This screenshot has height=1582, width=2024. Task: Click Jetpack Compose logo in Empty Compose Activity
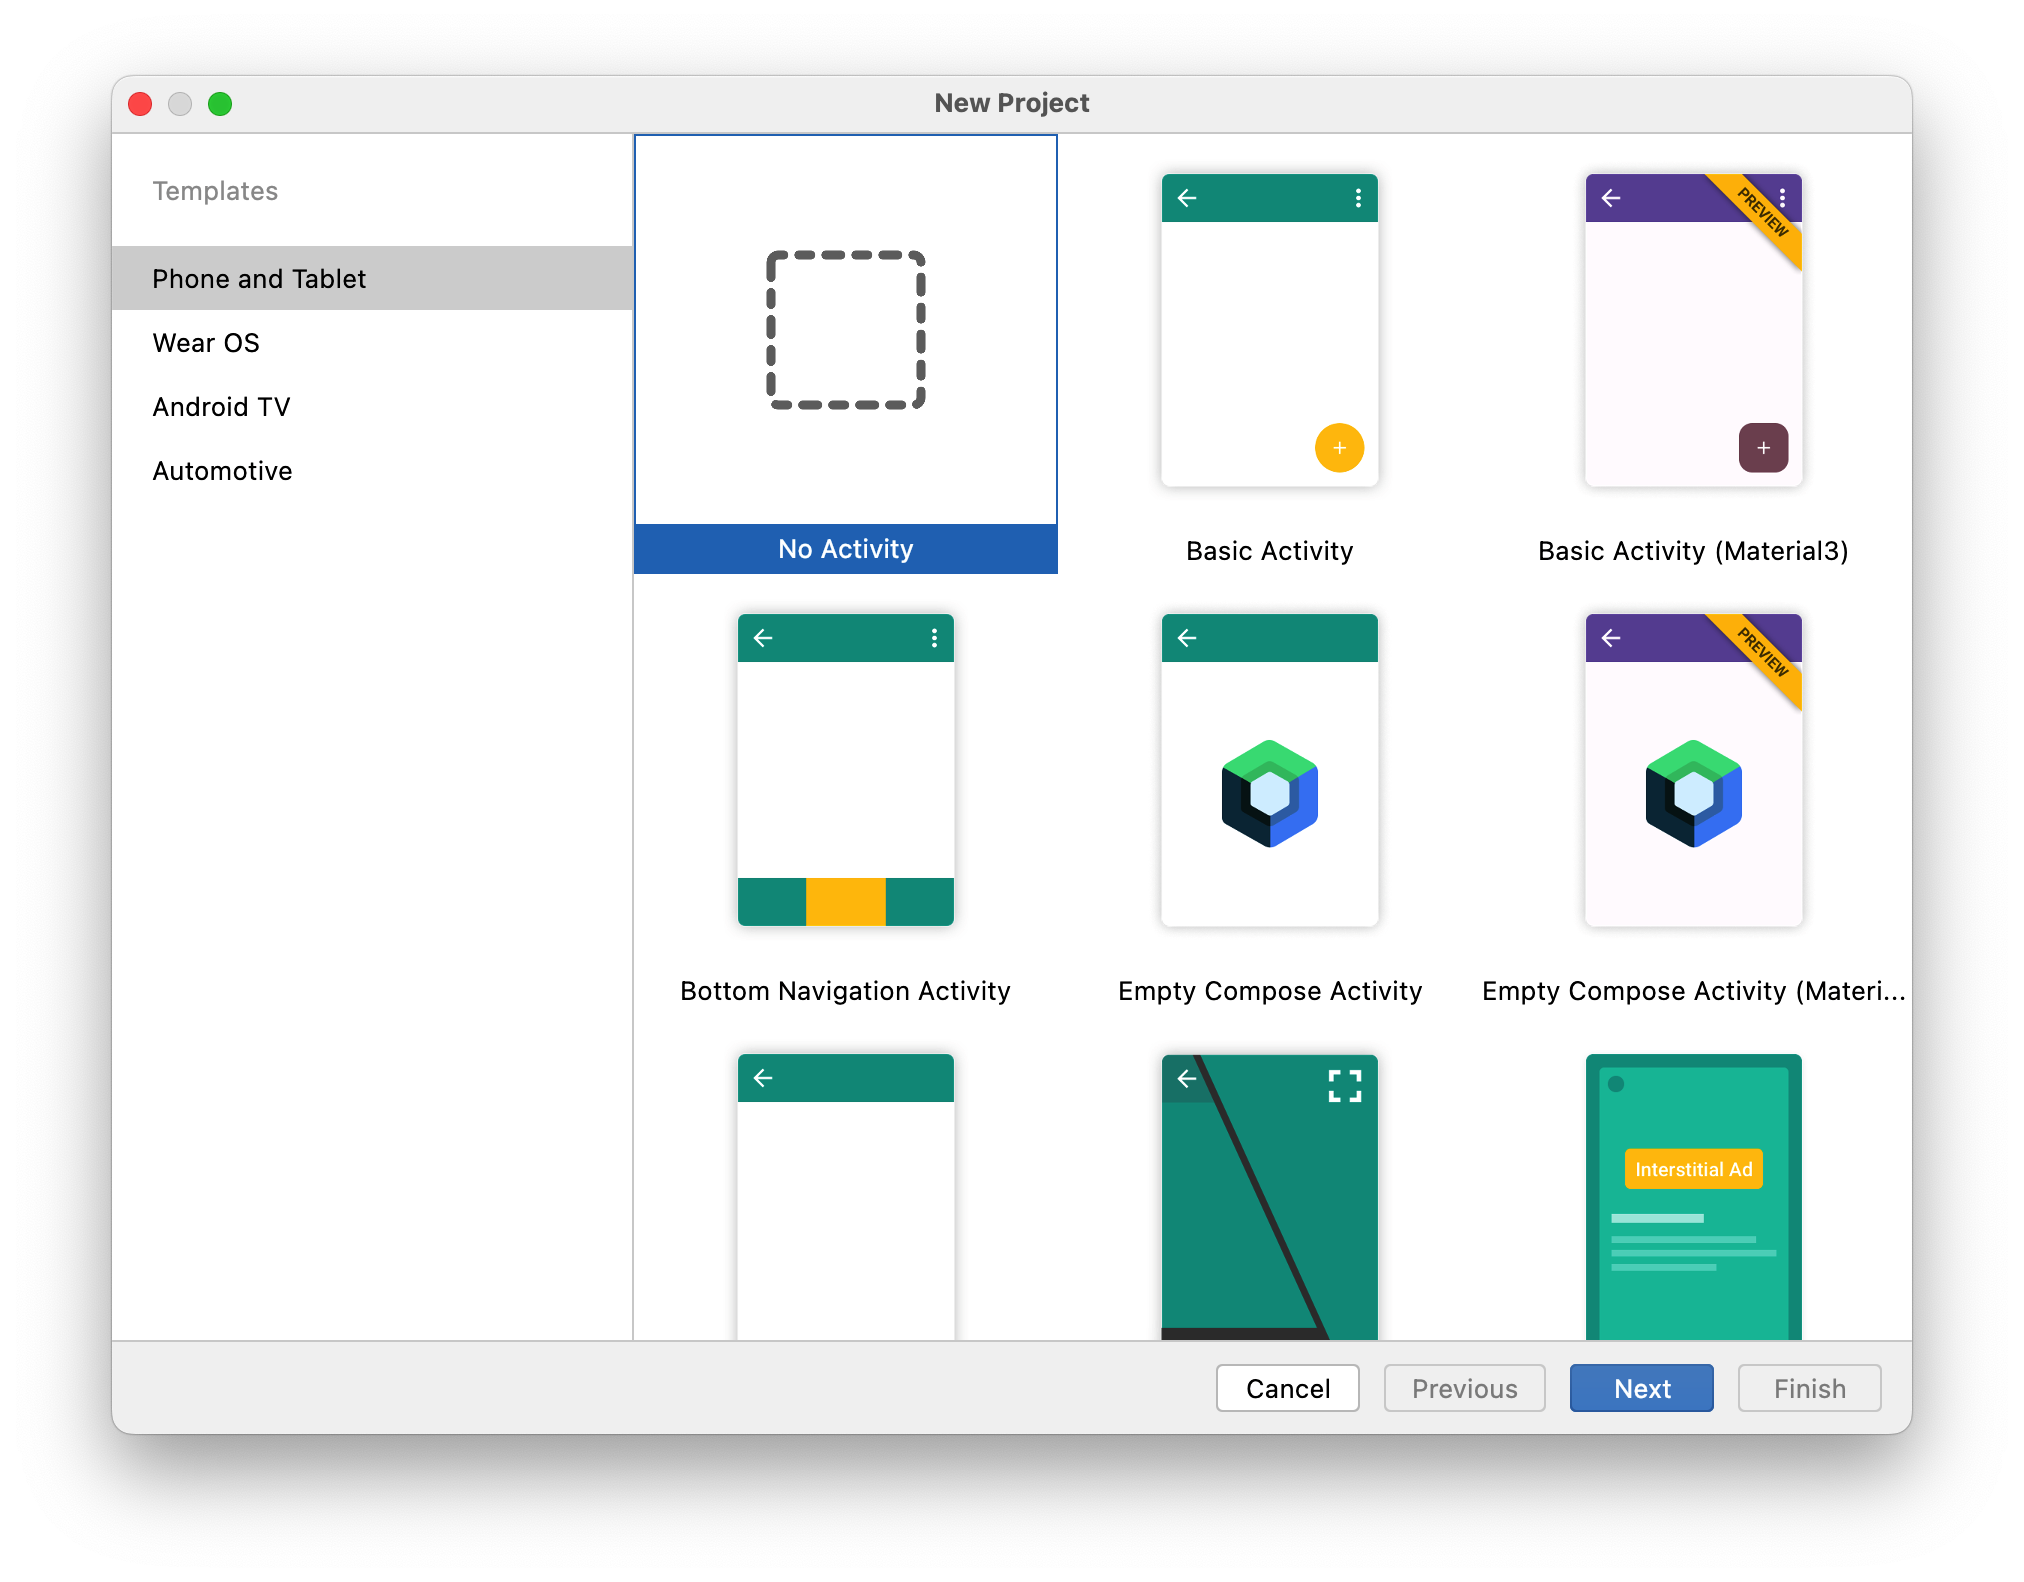(x=1269, y=793)
